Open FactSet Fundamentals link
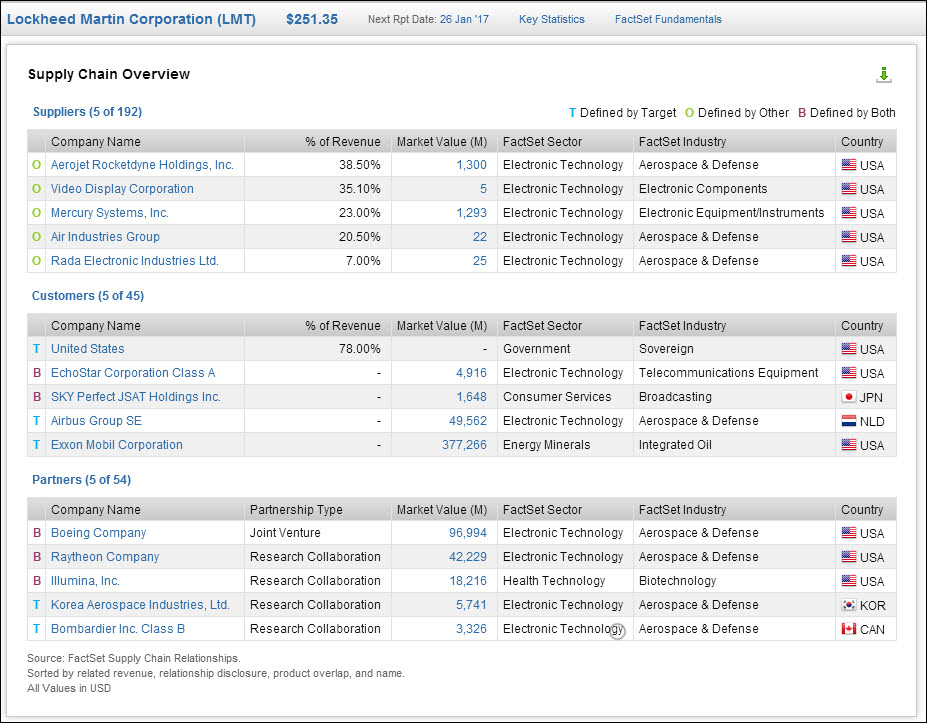Screen dimensions: 927x723 tap(668, 20)
